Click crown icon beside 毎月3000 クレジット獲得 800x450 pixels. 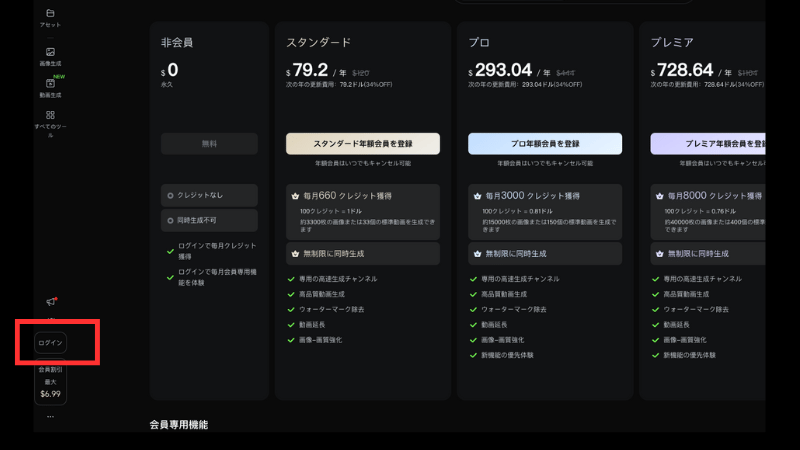pyautogui.click(x=477, y=196)
